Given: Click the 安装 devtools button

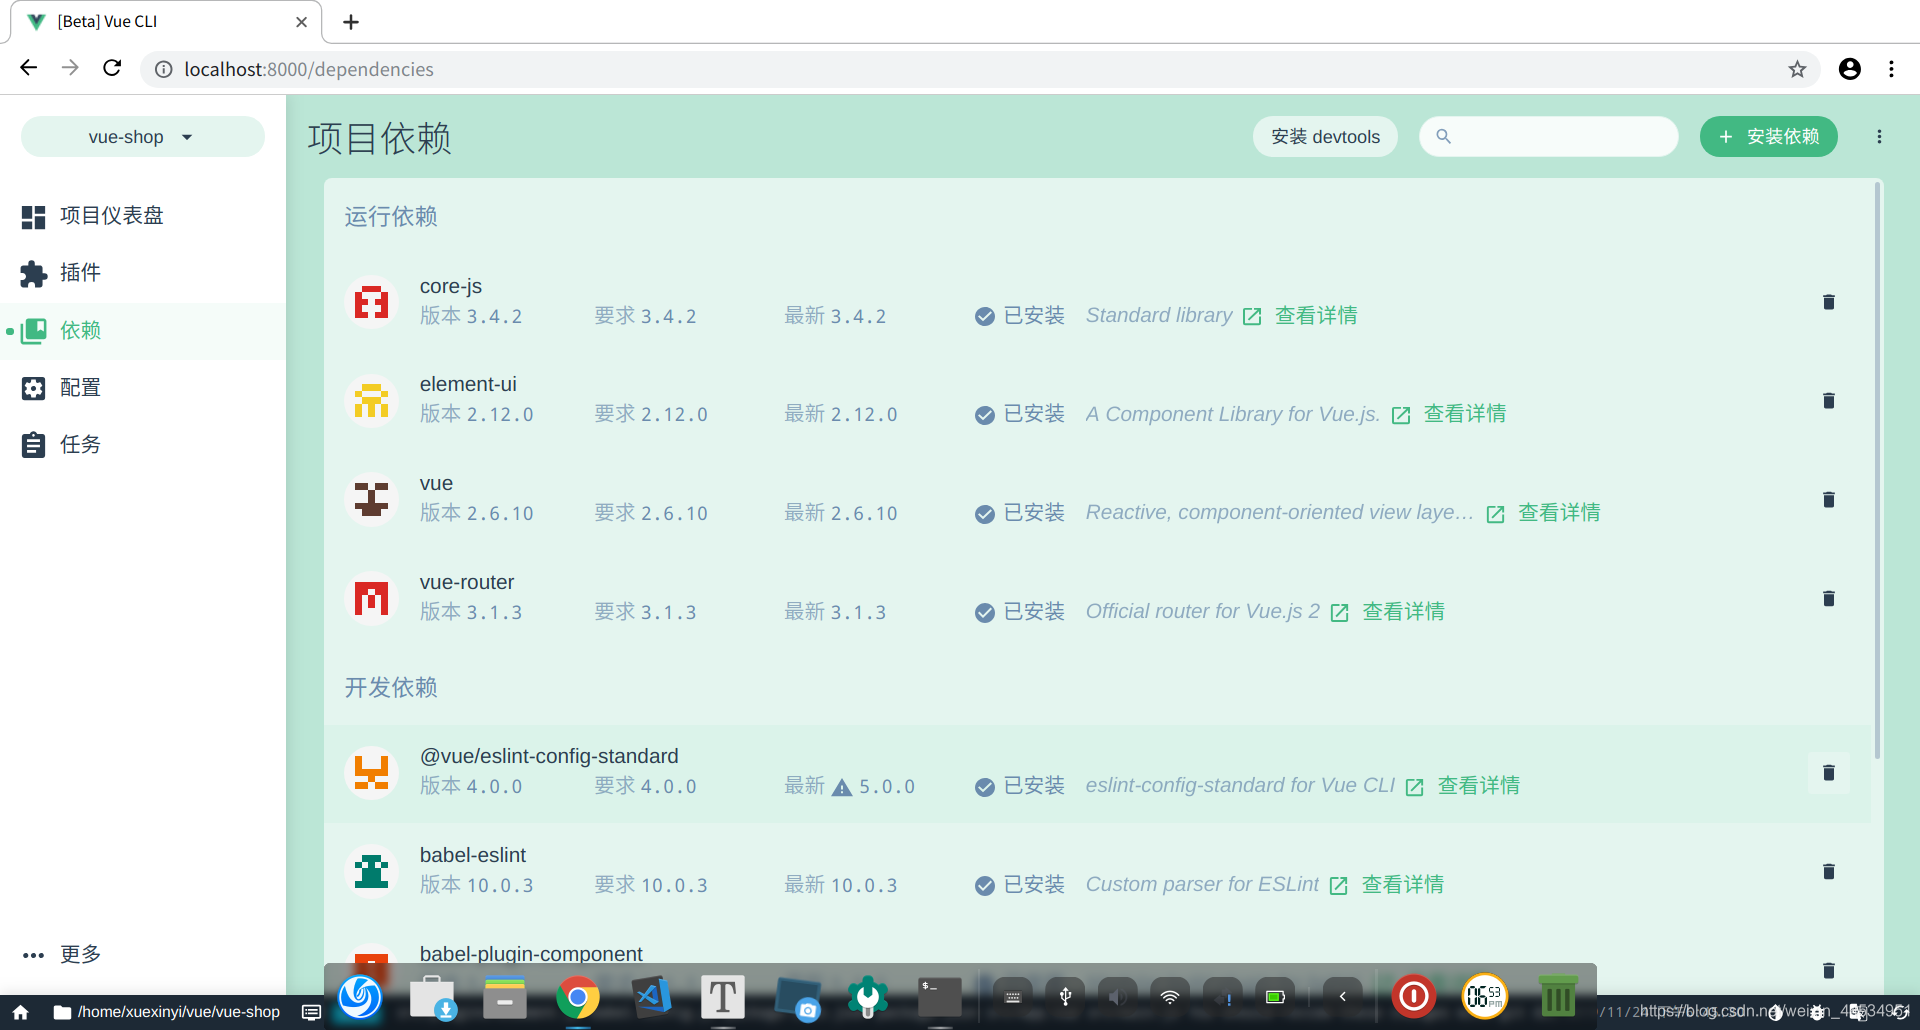Looking at the screenshot, I should [x=1325, y=137].
